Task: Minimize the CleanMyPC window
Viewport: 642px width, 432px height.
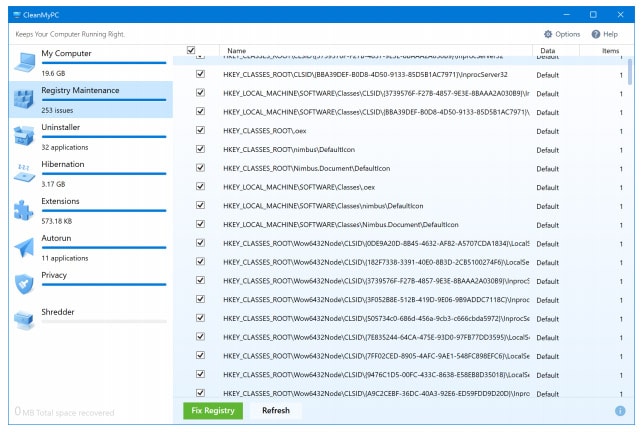Action: point(567,15)
